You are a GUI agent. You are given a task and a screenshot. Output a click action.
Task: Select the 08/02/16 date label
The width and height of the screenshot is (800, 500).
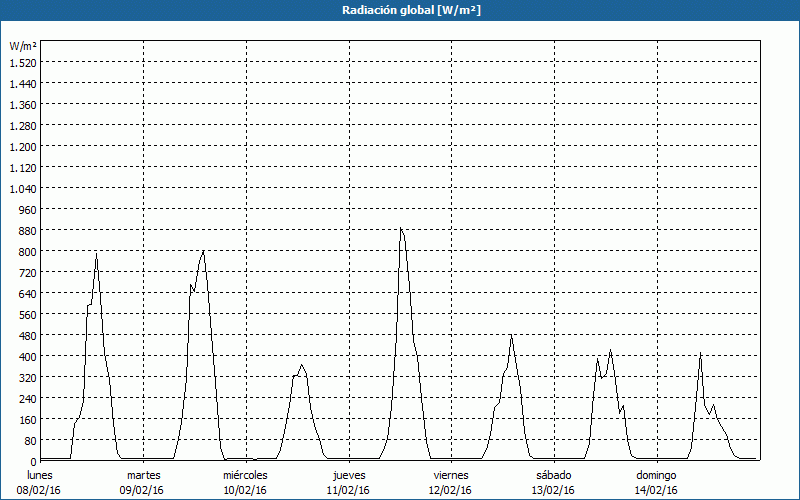point(40,490)
